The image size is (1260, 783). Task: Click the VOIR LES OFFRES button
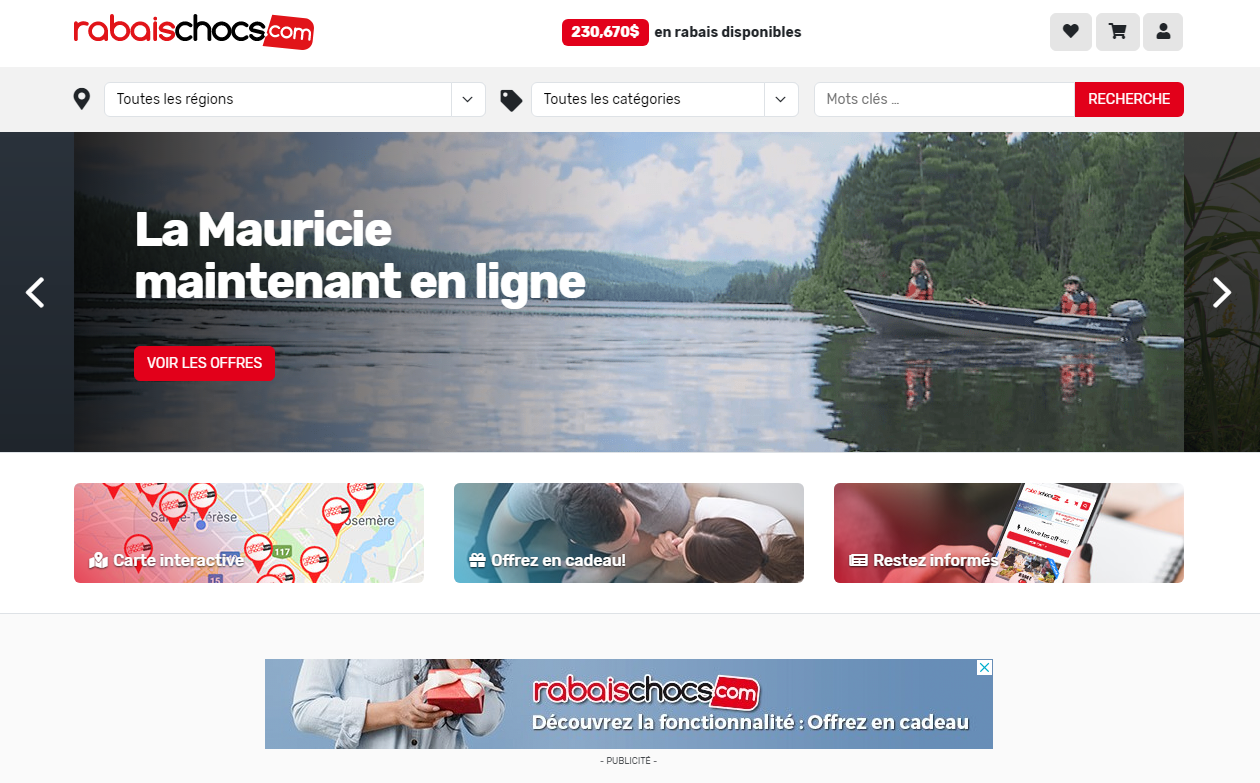point(204,363)
